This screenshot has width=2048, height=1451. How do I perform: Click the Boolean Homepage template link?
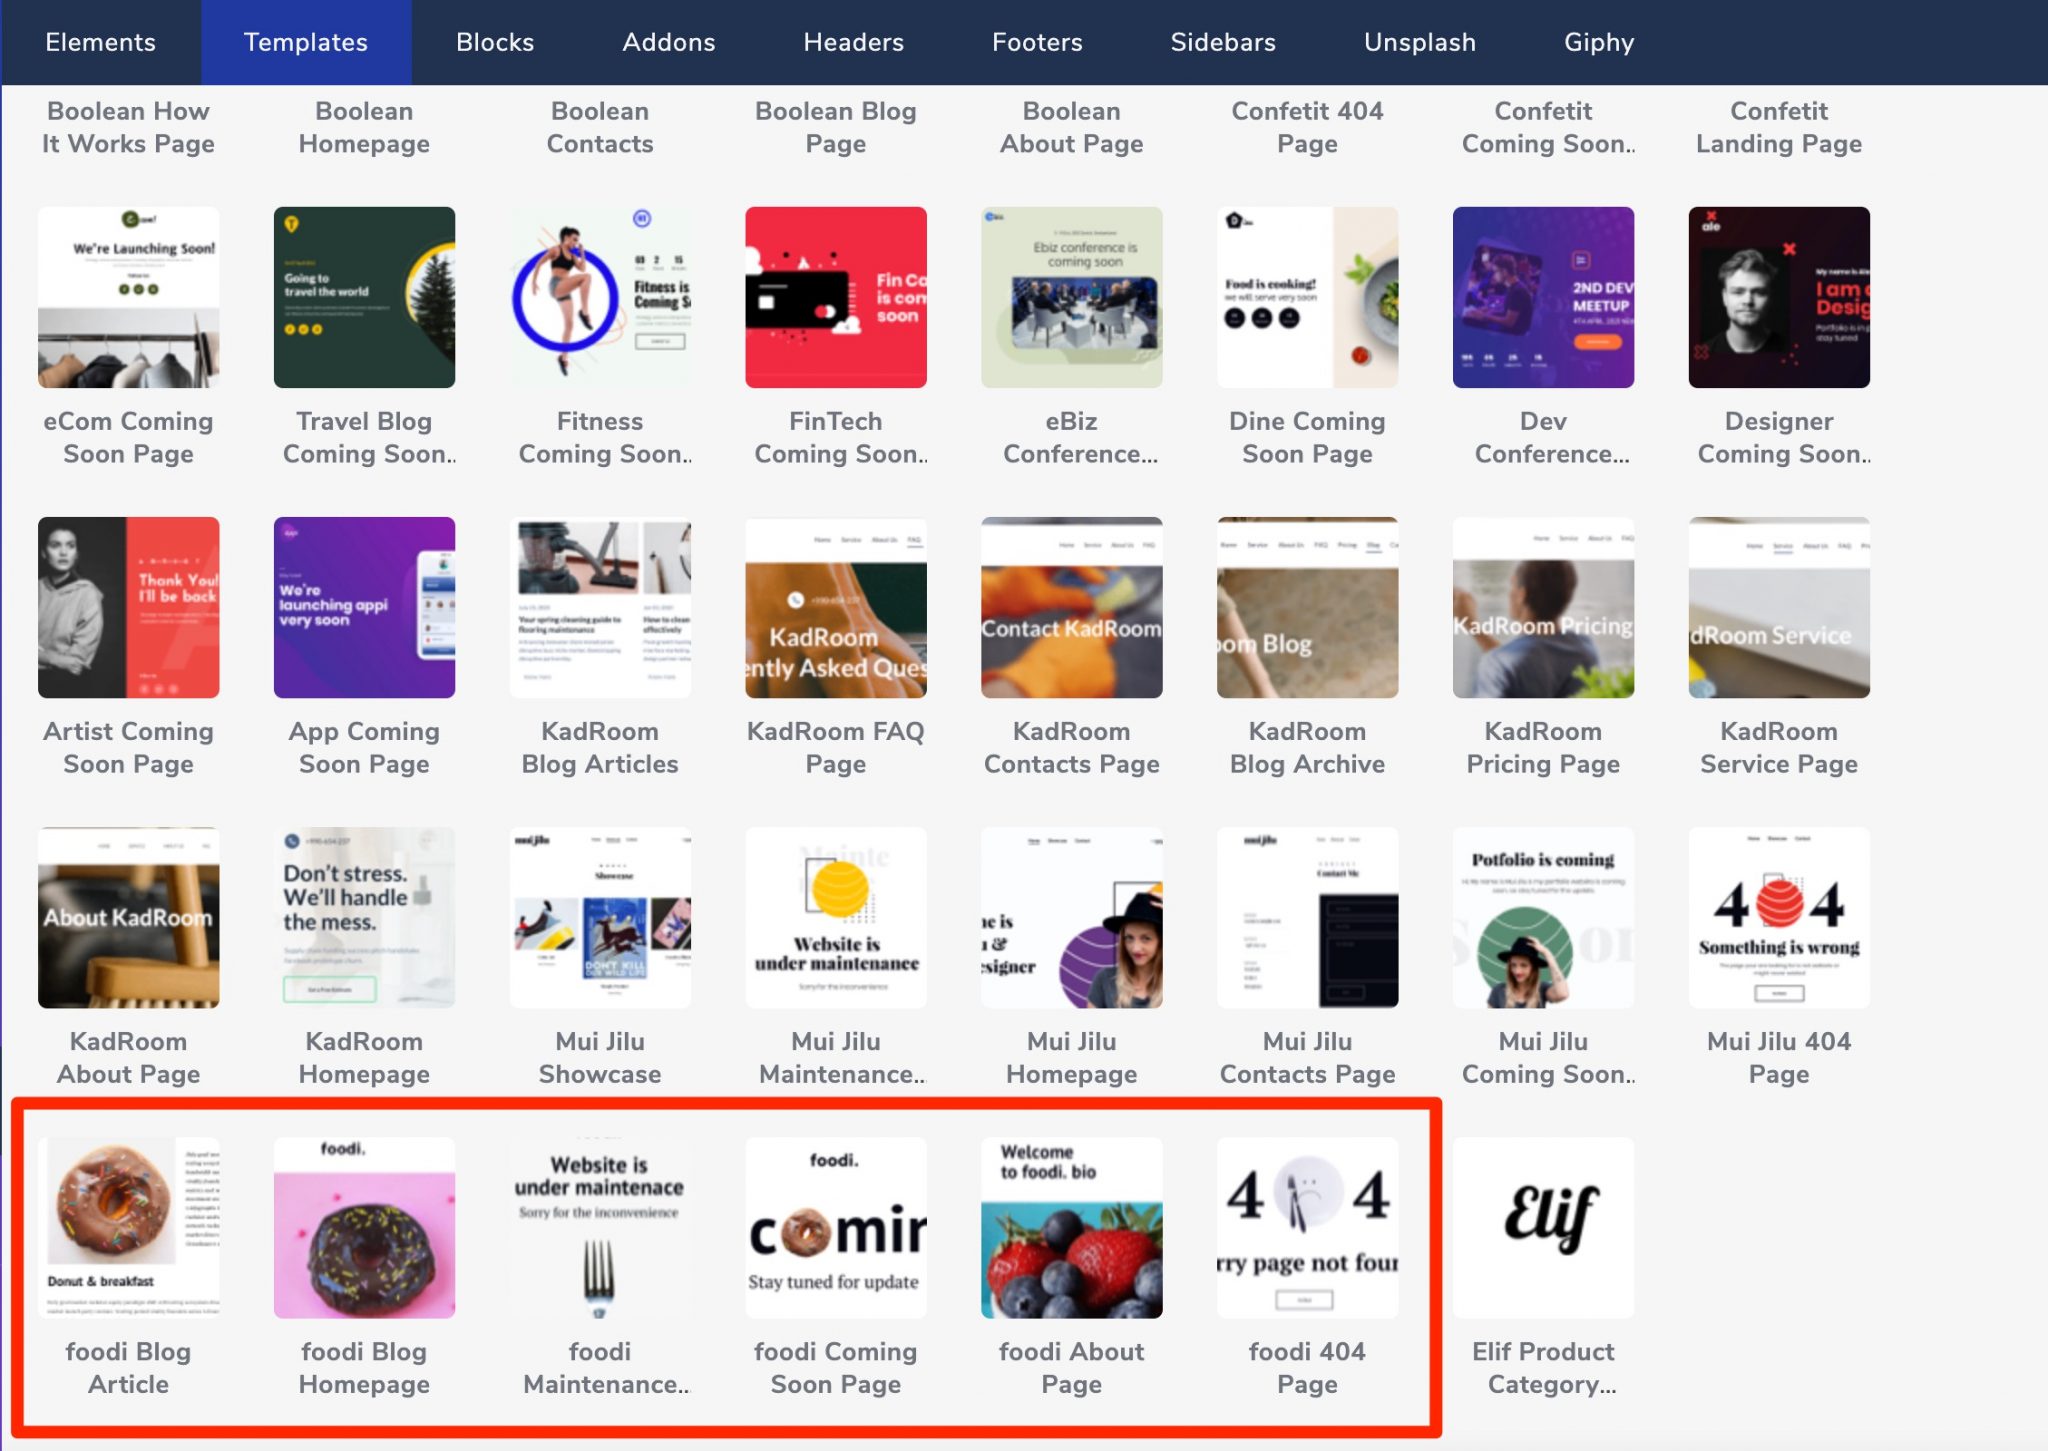364,127
